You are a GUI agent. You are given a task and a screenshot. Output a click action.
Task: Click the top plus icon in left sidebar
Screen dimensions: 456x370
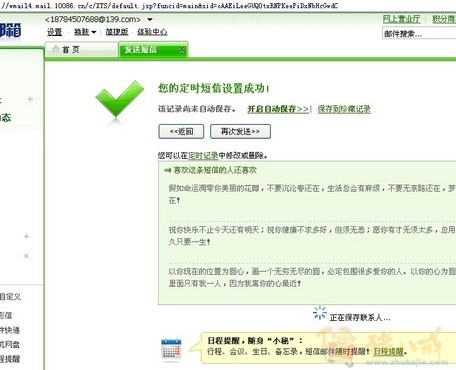(x=30, y=99)
